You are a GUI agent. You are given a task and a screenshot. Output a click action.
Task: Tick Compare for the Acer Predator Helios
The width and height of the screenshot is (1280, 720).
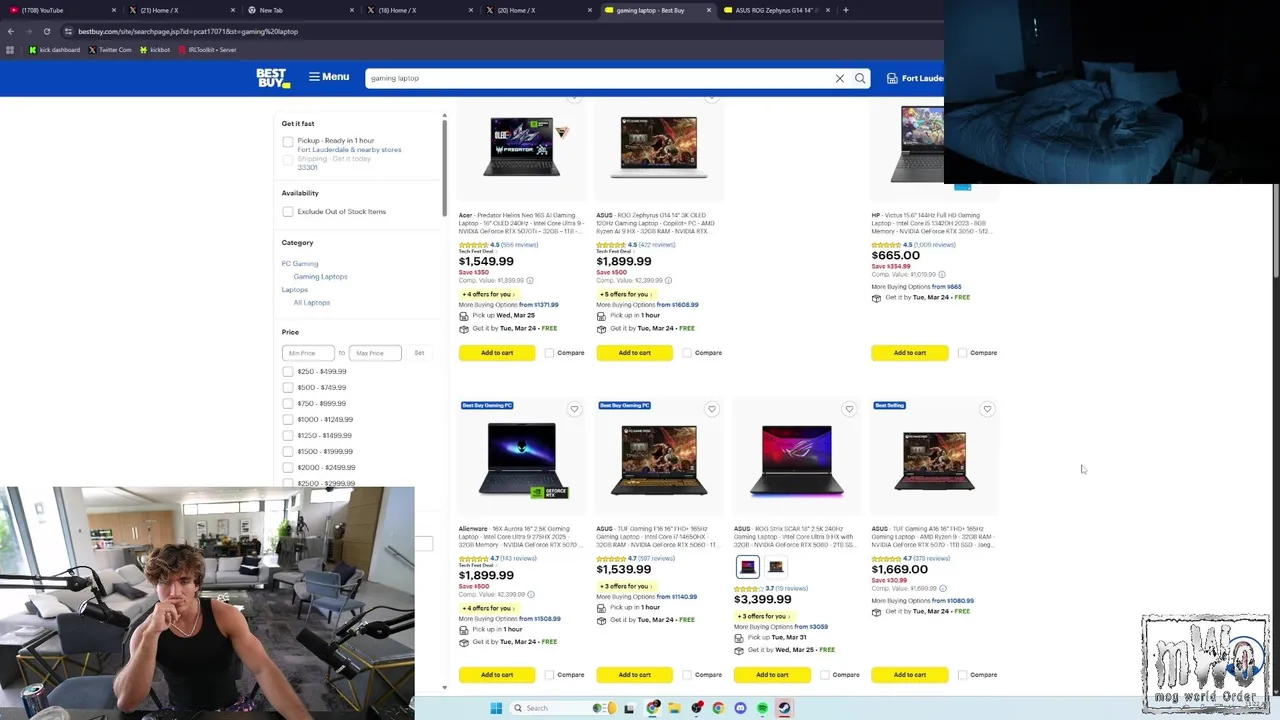point(549,353)
